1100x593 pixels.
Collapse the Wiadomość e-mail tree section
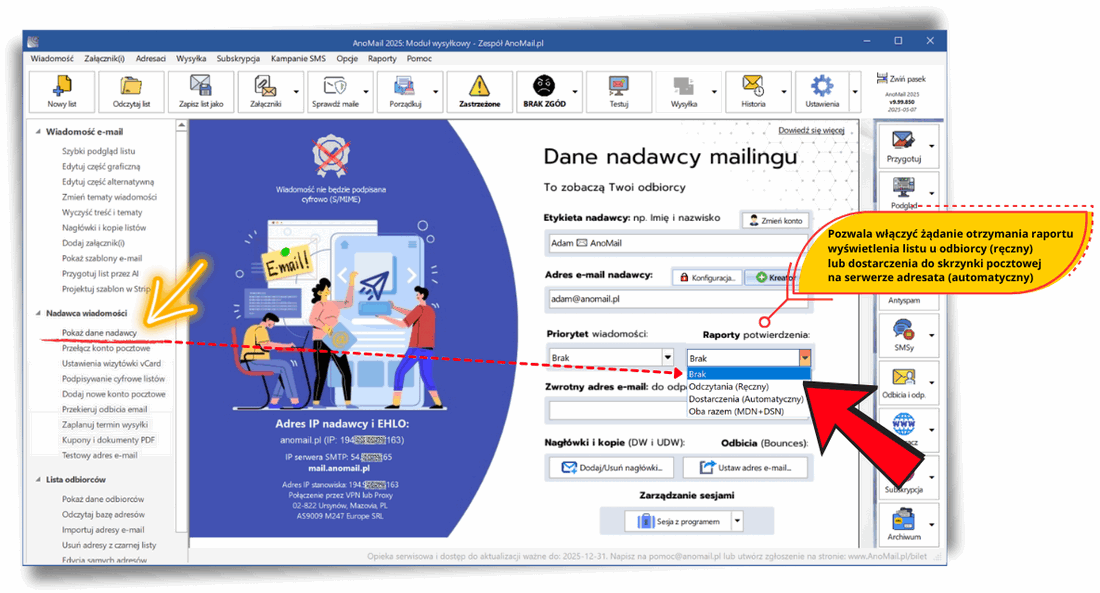pos(38,131)
